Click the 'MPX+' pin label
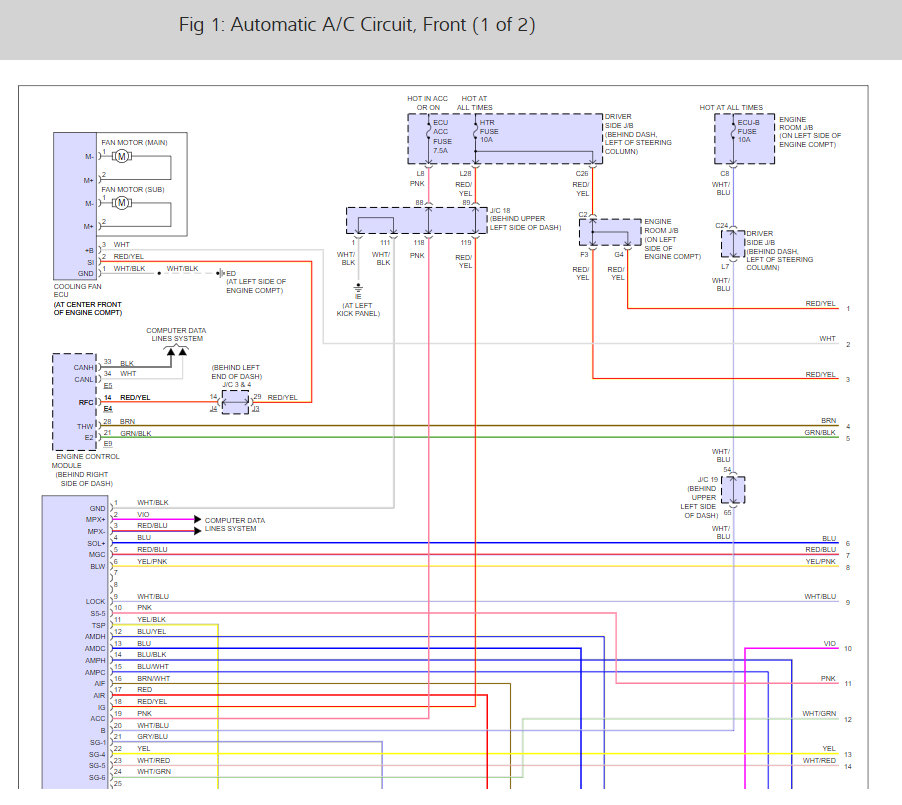The height and width of the screenshot is (805, 902). [x=95, y=520]
